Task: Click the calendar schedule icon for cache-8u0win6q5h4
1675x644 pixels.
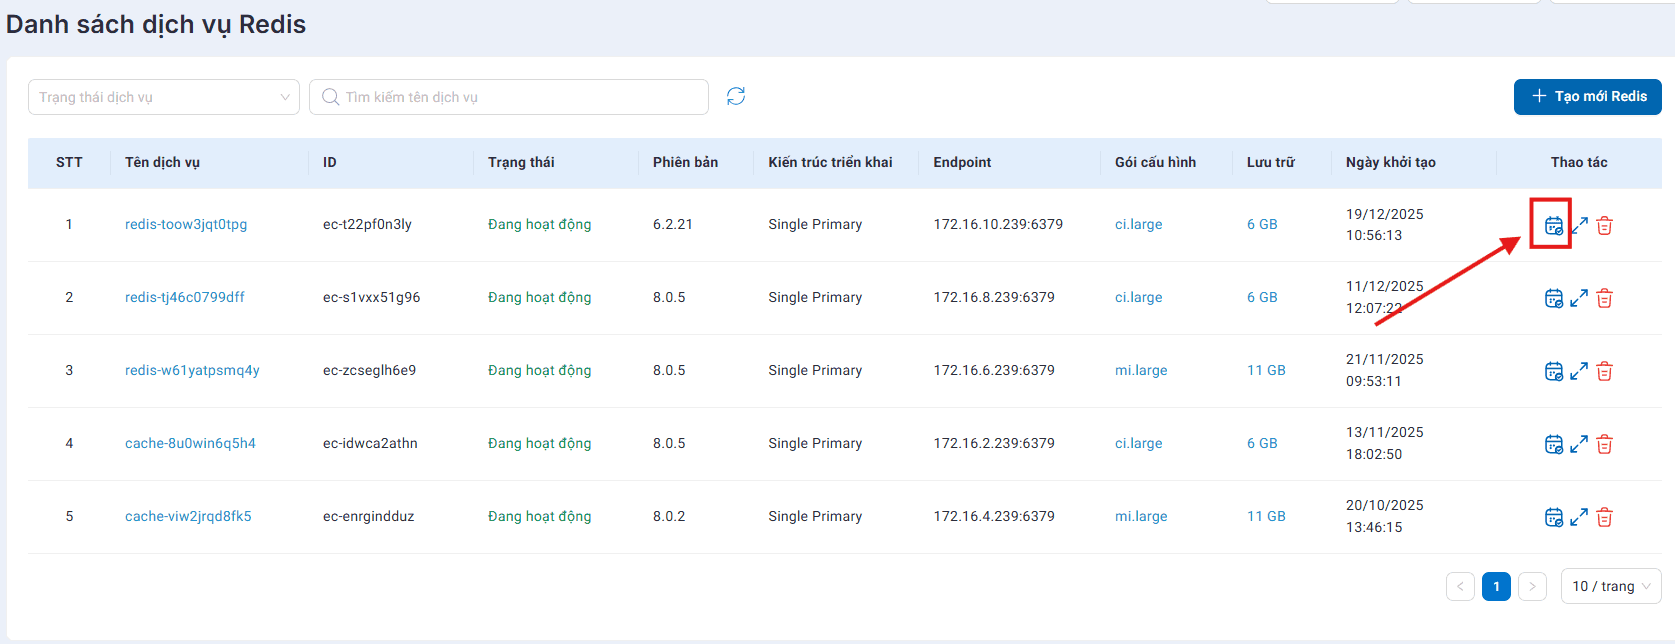Action: (x=1553, y=444)
